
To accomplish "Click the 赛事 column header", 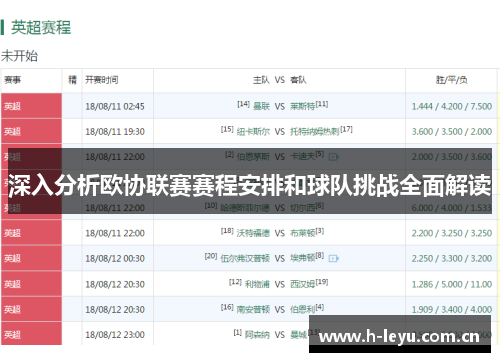I will (12, 80).
